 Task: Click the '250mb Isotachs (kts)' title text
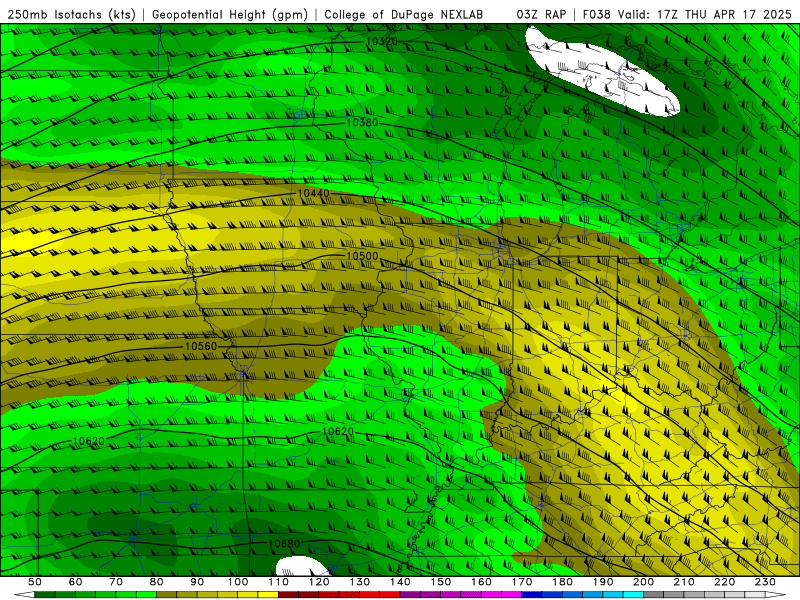tap(71, 14)
